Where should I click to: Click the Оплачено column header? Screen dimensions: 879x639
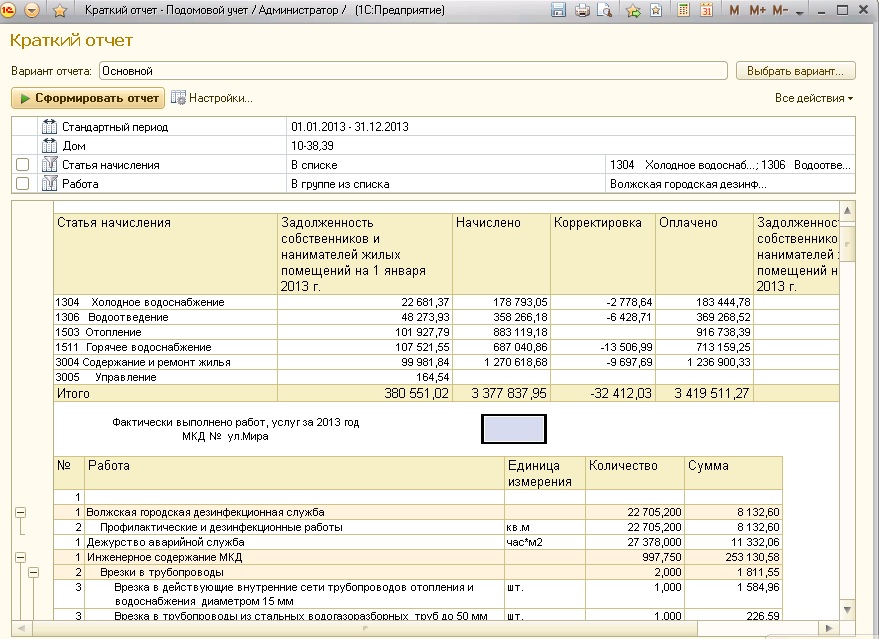[x=704, y=254]
